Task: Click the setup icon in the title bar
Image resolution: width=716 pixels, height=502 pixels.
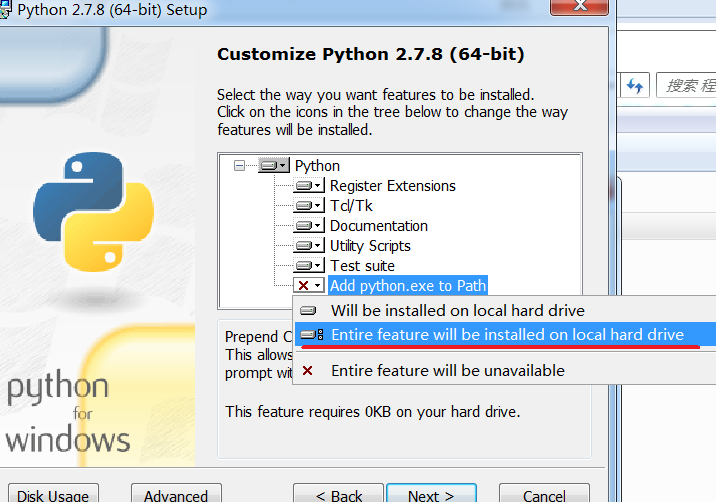Action: tap(4, 10)
